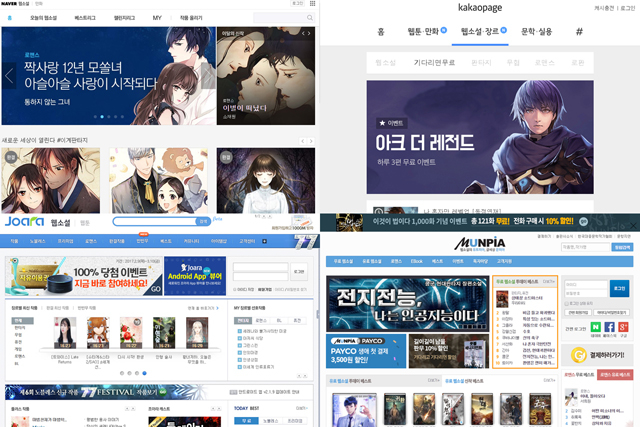Screen dimensions: 640x427
Task: Click the Naver search magnifier icon
Action: click(x=310, y=18)
